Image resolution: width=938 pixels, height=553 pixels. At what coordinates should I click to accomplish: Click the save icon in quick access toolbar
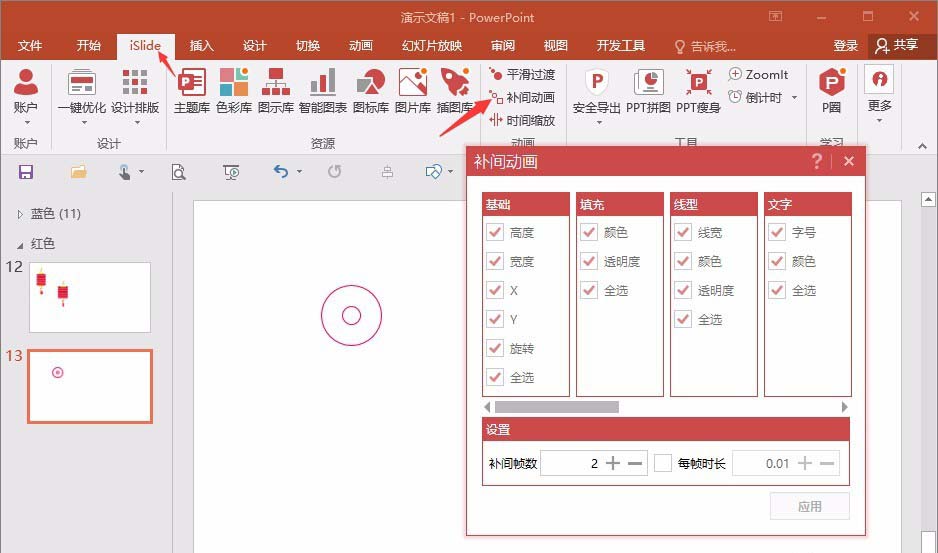[x=26, y=172]
